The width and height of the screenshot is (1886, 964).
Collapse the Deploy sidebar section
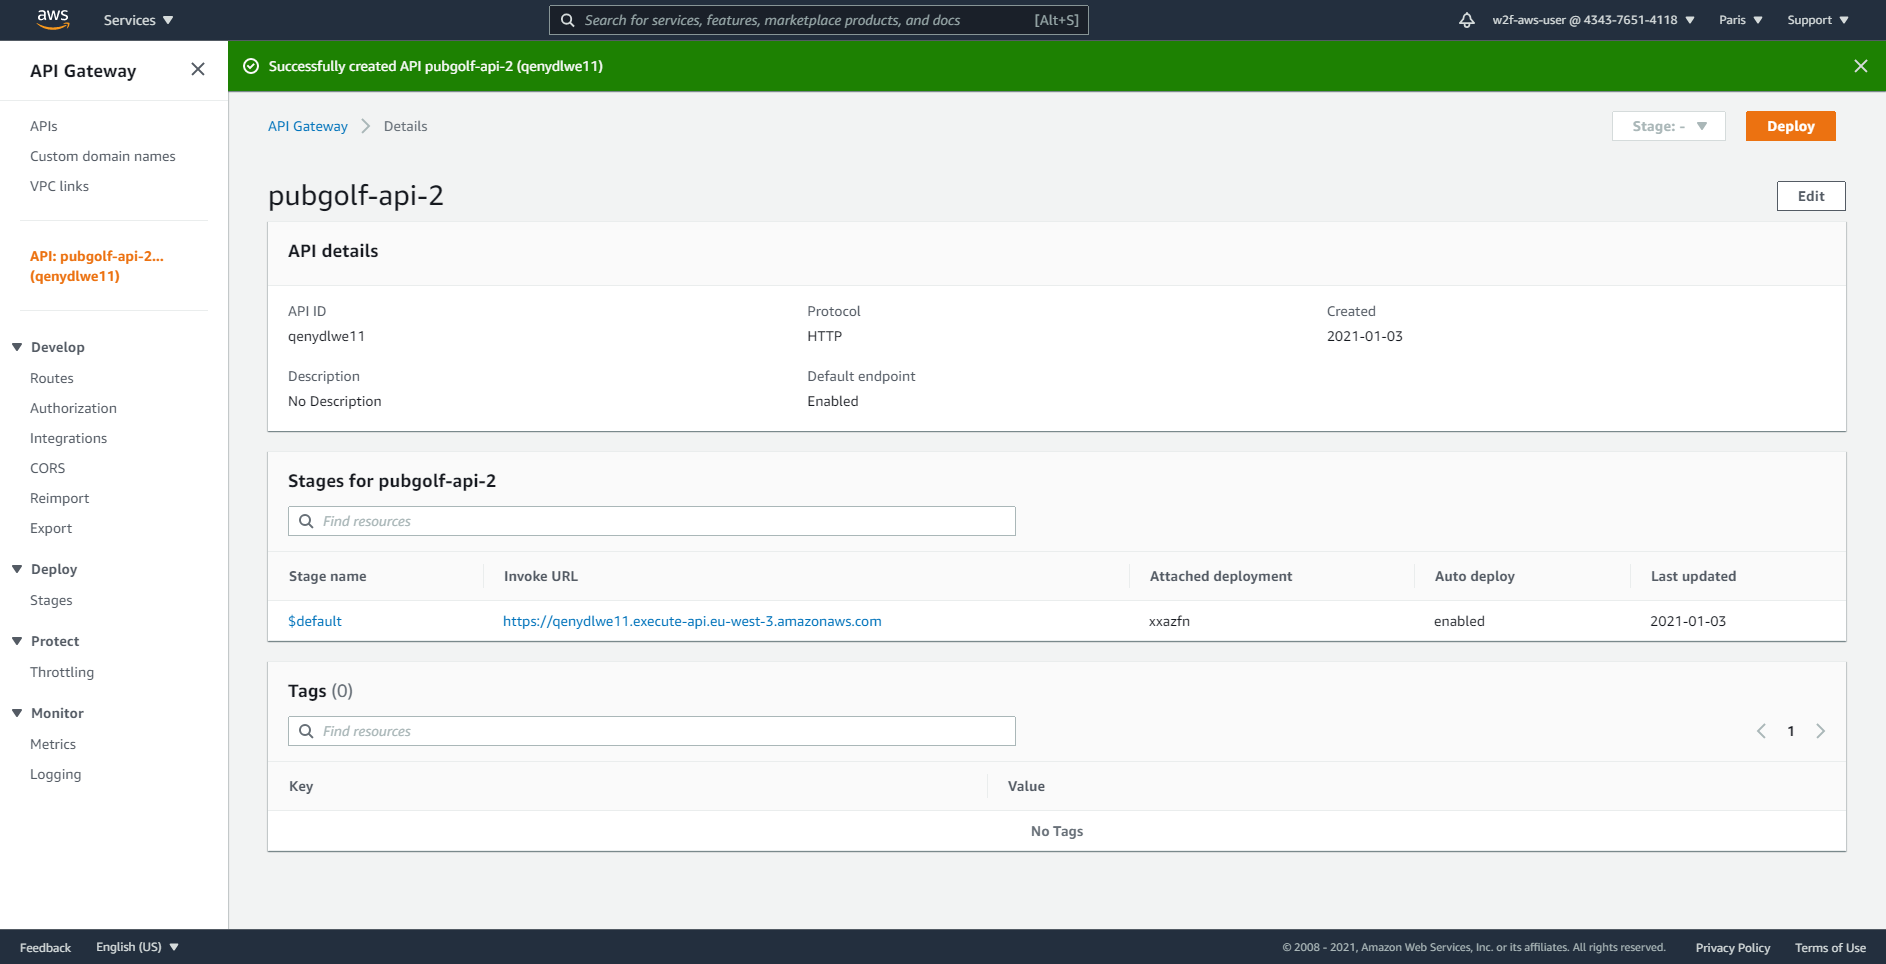[17, 569]
